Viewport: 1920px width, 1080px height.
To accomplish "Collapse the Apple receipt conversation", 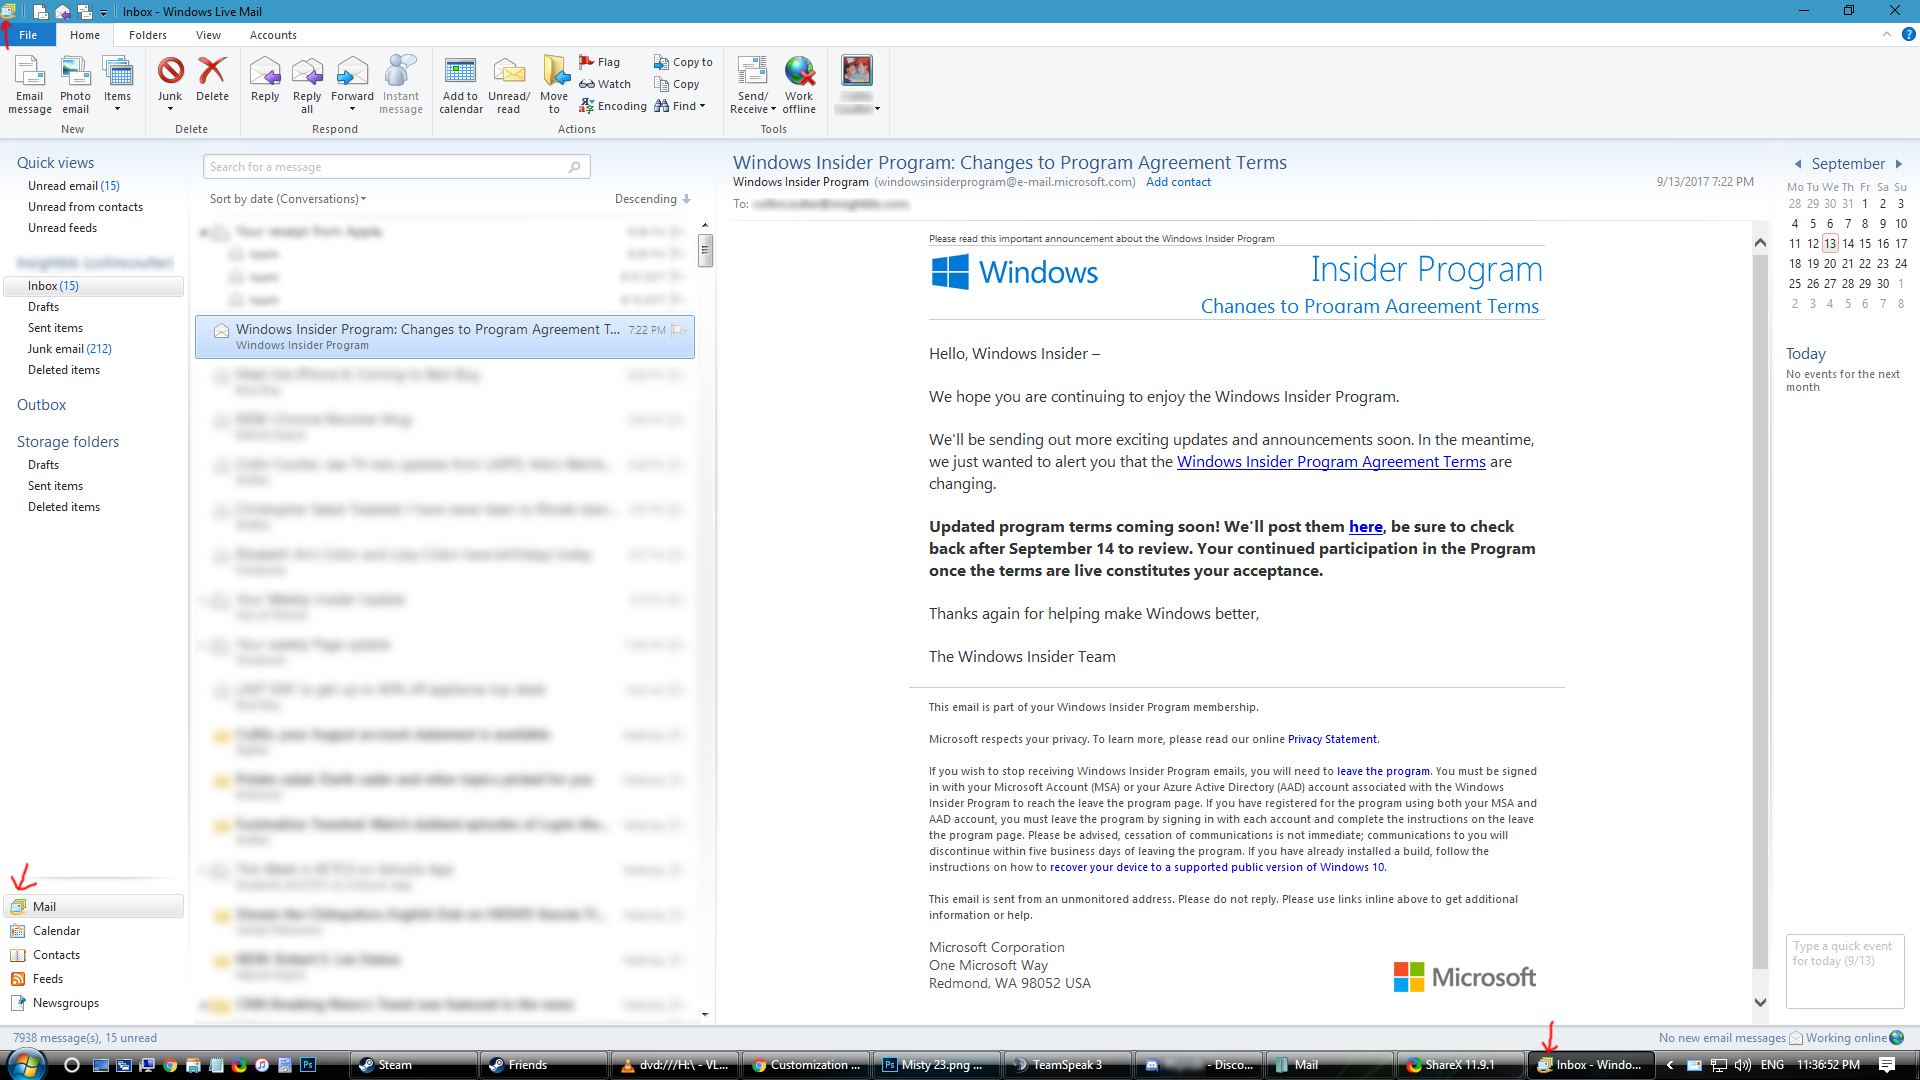I will pyautogui.click(x=204, y=232).
